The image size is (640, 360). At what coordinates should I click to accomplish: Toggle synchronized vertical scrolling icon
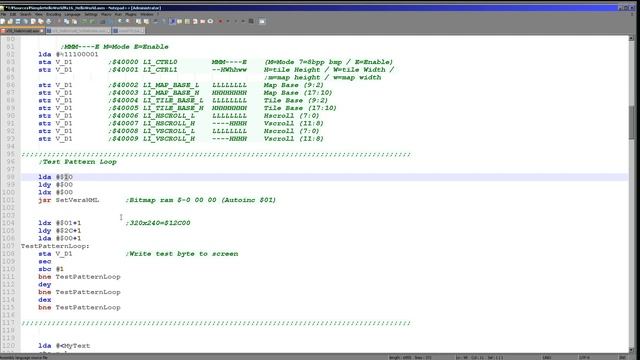click(x=138, y=21)
